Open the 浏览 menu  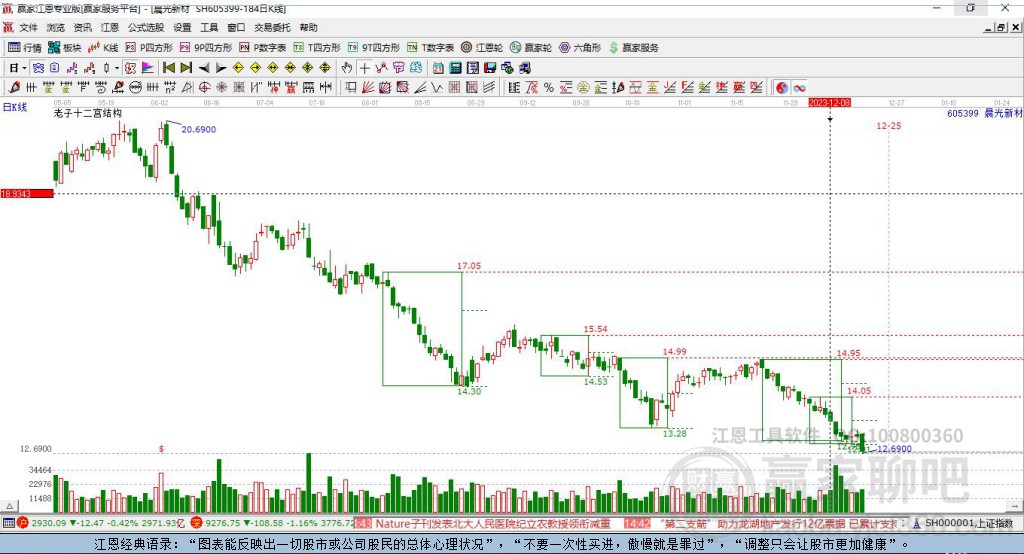click(56, 27)
